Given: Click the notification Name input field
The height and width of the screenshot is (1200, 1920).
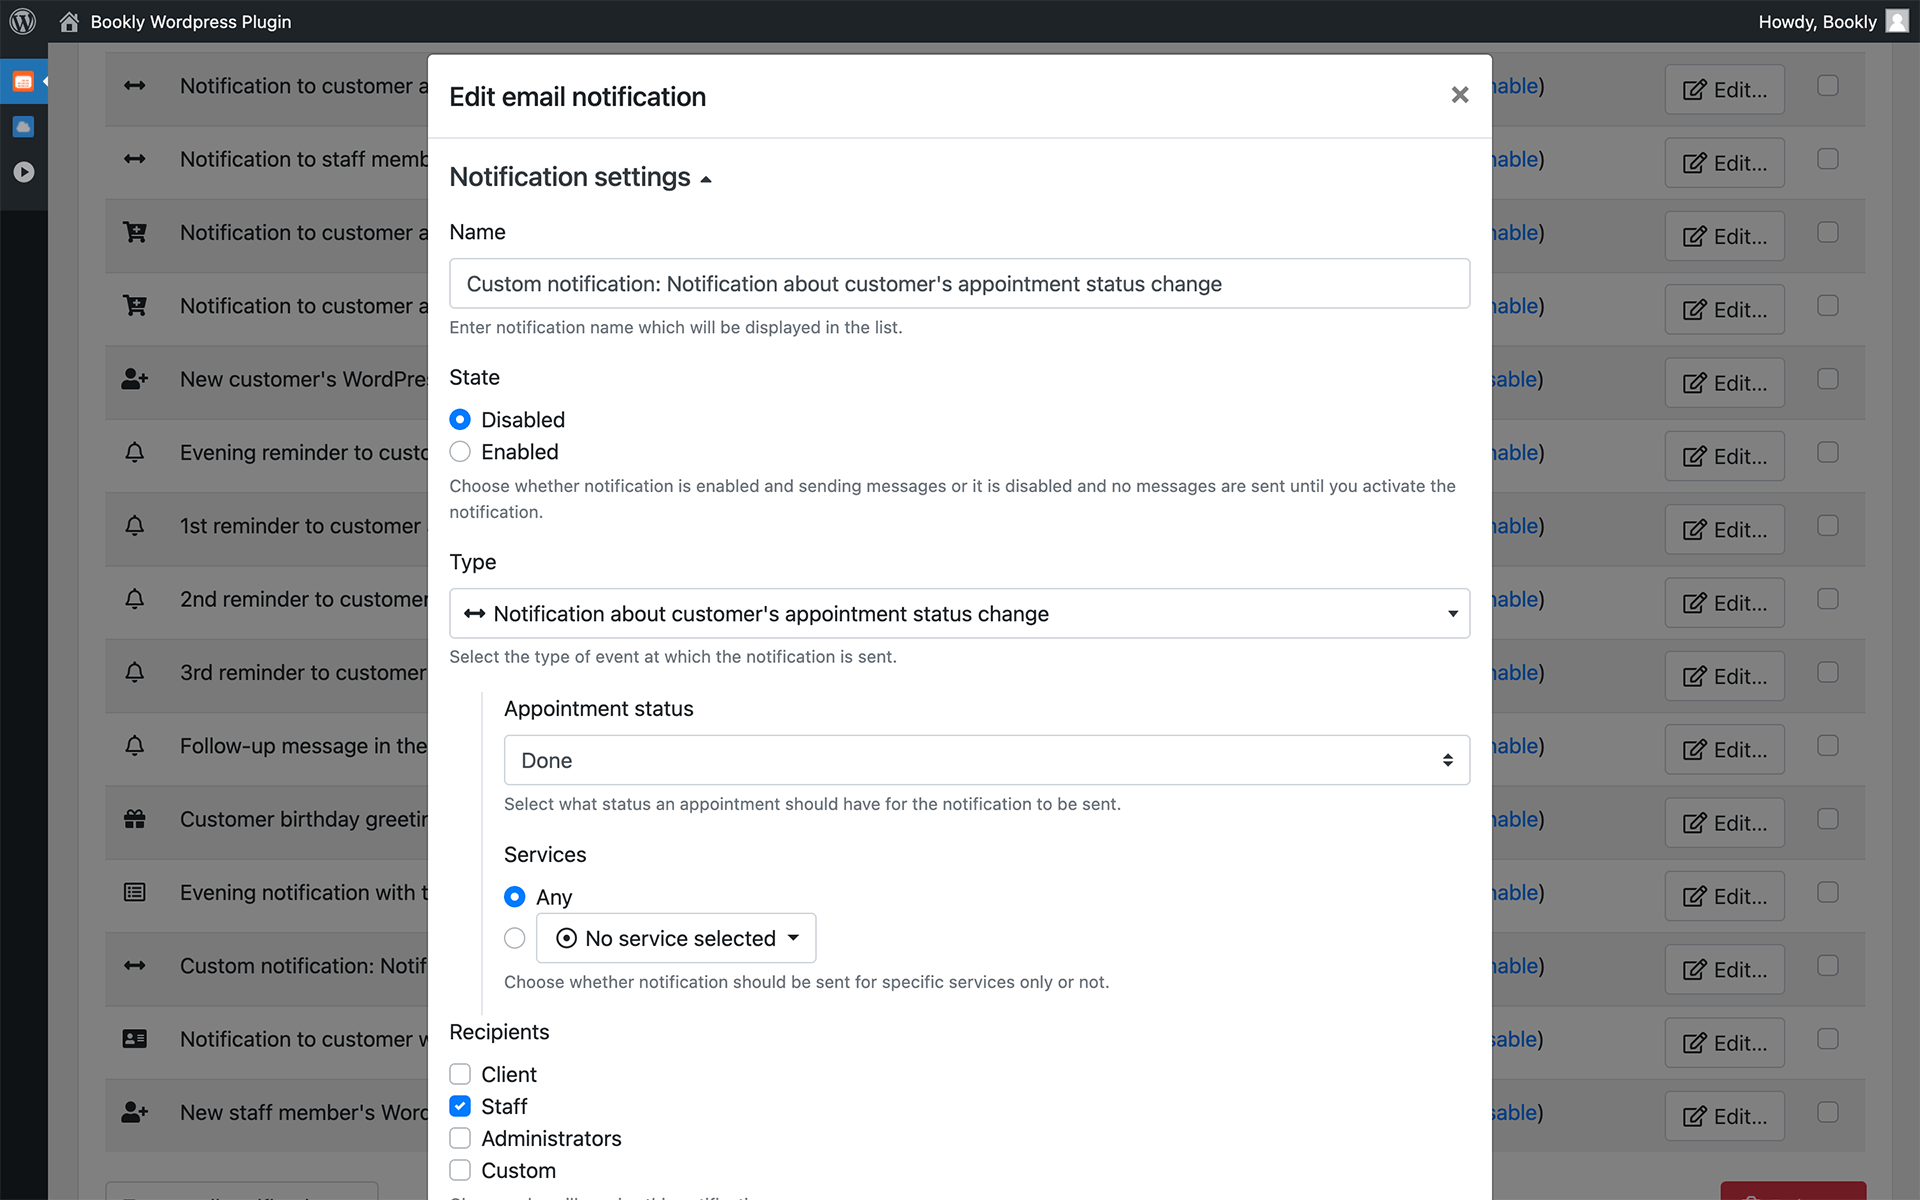Looking at the screenshot, I should (959, 284).
